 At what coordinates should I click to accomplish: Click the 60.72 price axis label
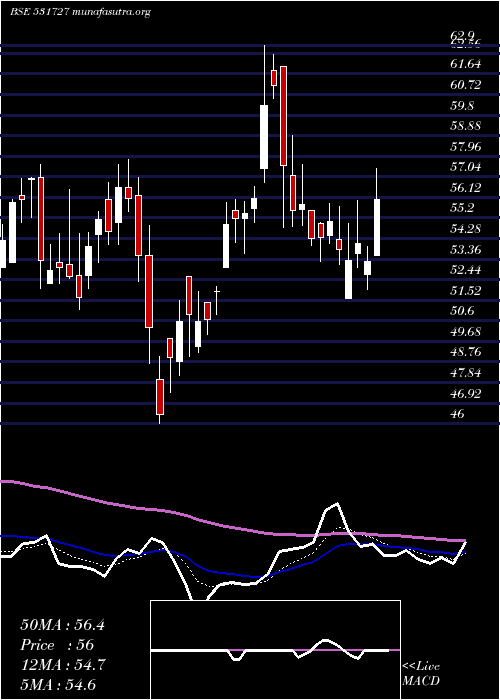tap(466, 85)
